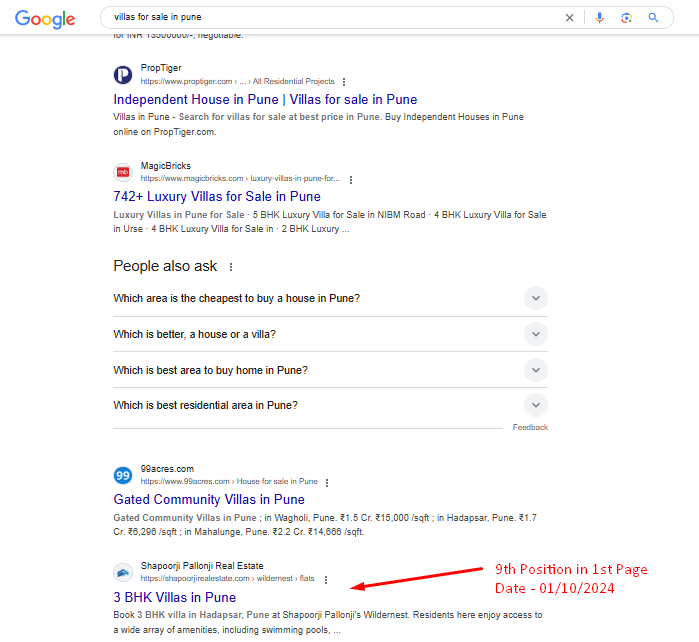Open more options for MagicBricks result
The height and width of the screenshot is (642, 699).
tap(351, 179)
